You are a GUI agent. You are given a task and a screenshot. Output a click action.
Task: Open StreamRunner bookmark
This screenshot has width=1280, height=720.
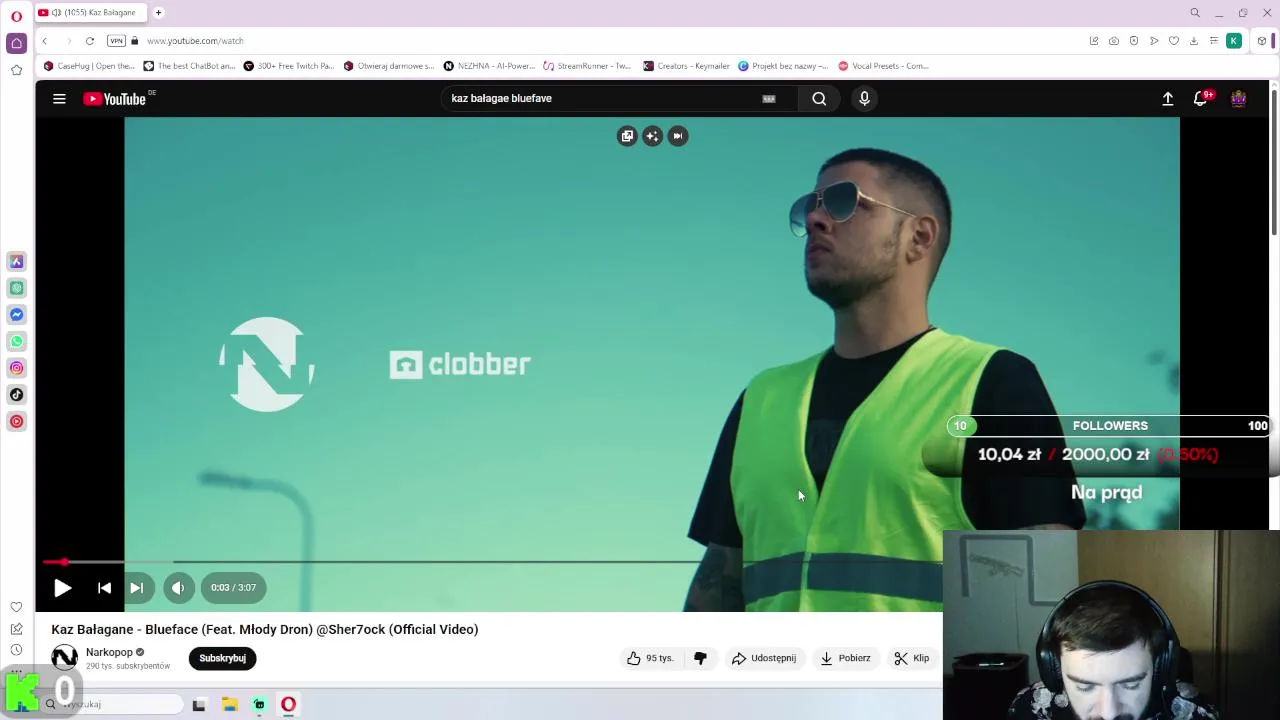[x=587, y=66]
